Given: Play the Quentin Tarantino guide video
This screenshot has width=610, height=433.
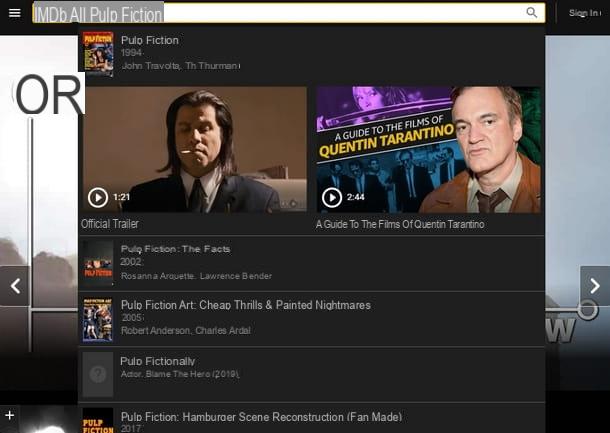Looking at the screenshot, I should [332, 197].
